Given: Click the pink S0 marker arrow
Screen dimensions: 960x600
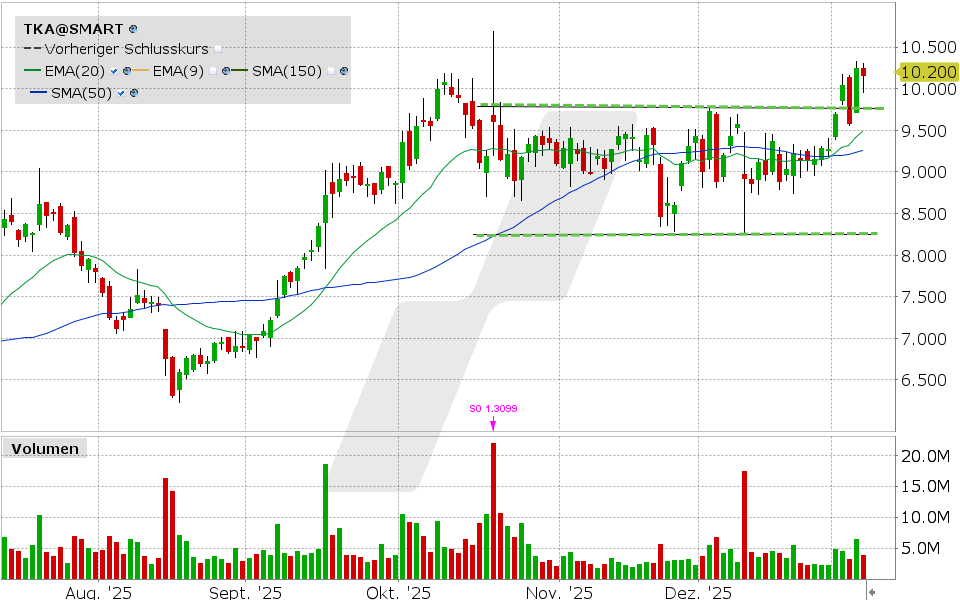Looking at the screenshot, I should pyautogui.click(x=492, y=423).
